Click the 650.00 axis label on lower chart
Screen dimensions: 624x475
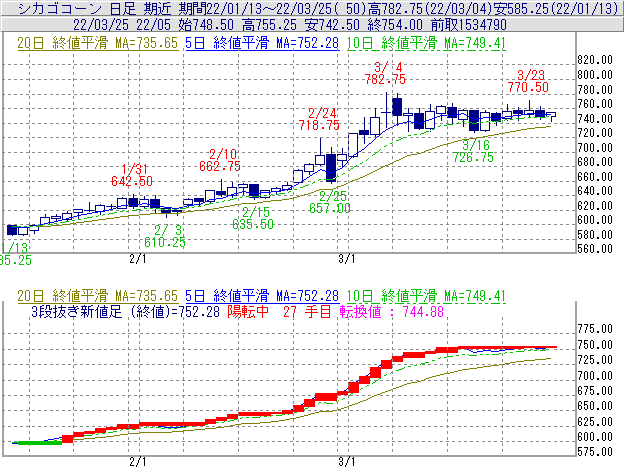[595, 406]
